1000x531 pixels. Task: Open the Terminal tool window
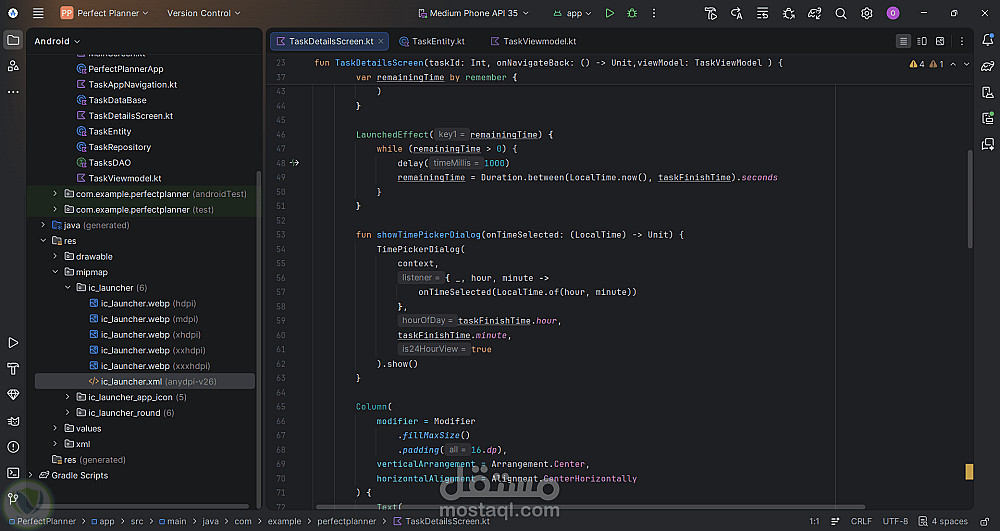click(x=13, y=473)
